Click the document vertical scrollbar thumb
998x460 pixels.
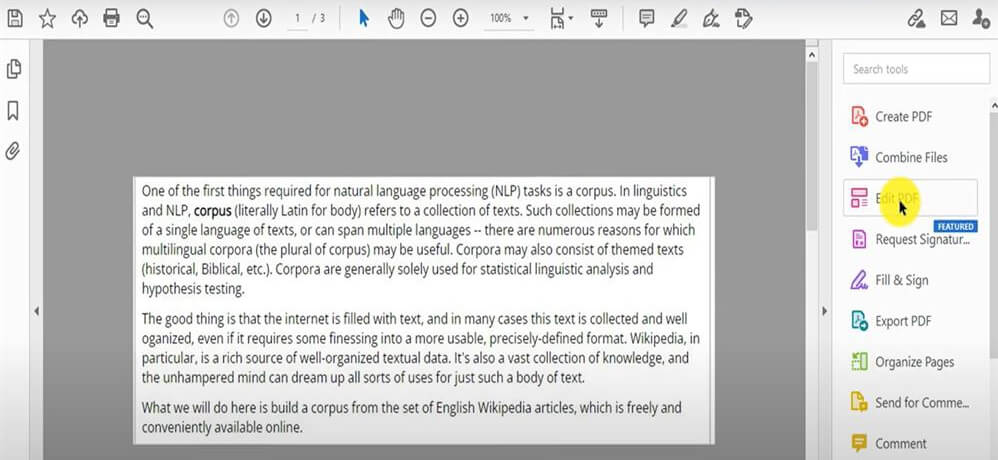[812, 146]
